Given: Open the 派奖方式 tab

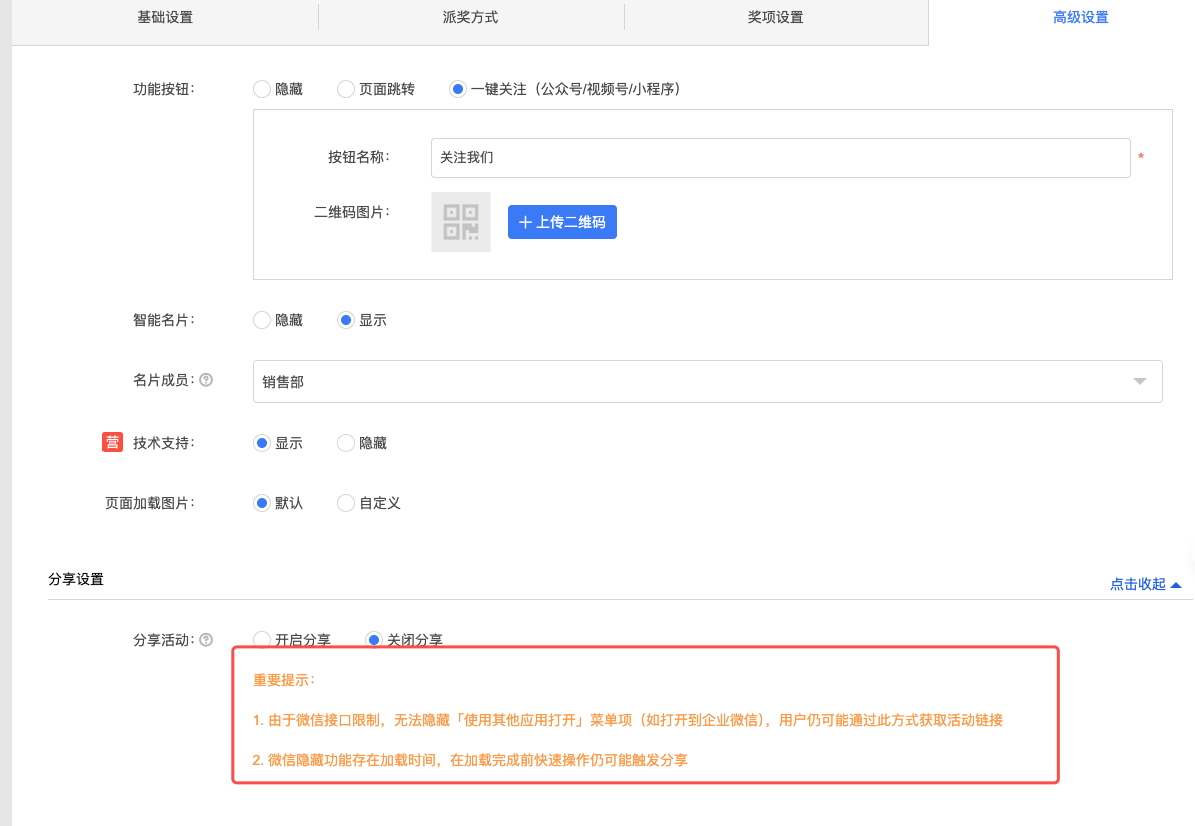Looking at the screenshot, I should click(470, 17).
